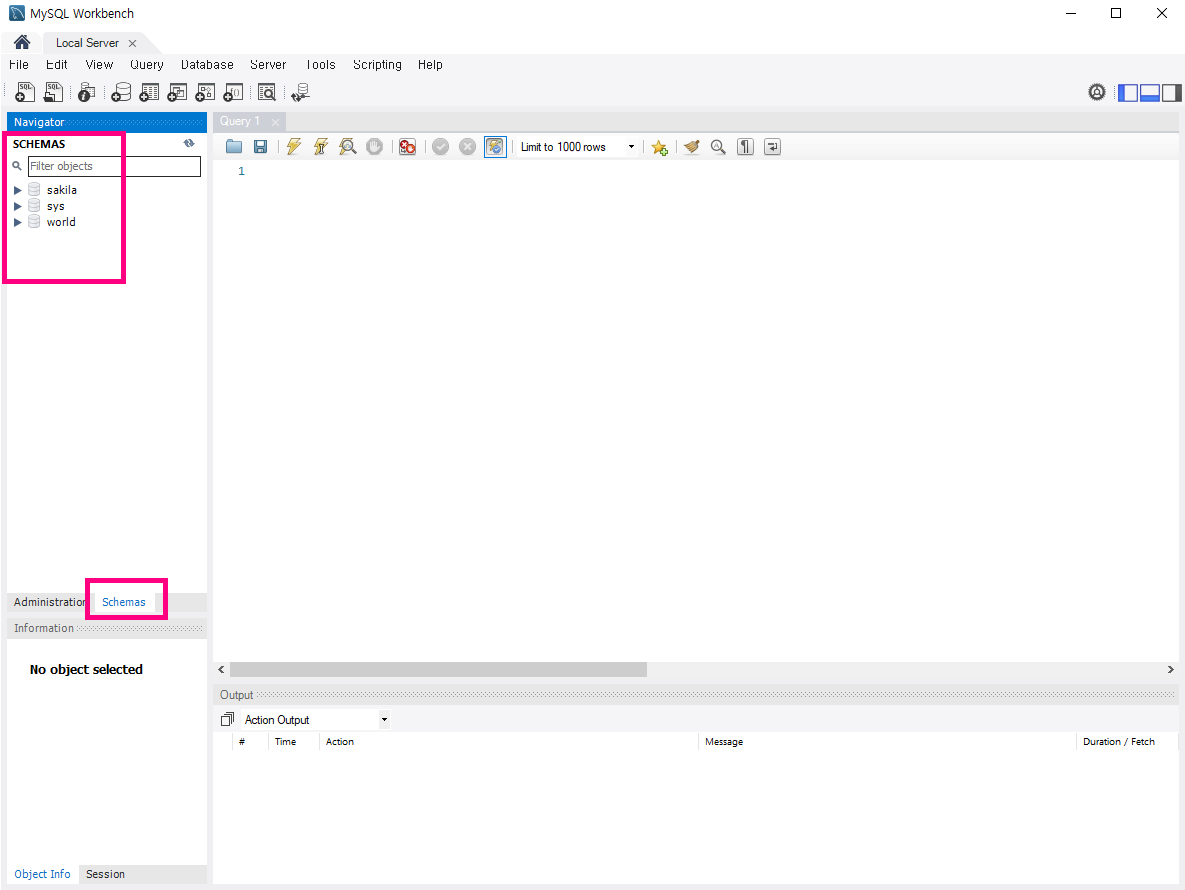Click the horizontal scrollbar thumb in editor

click(438, 669)
